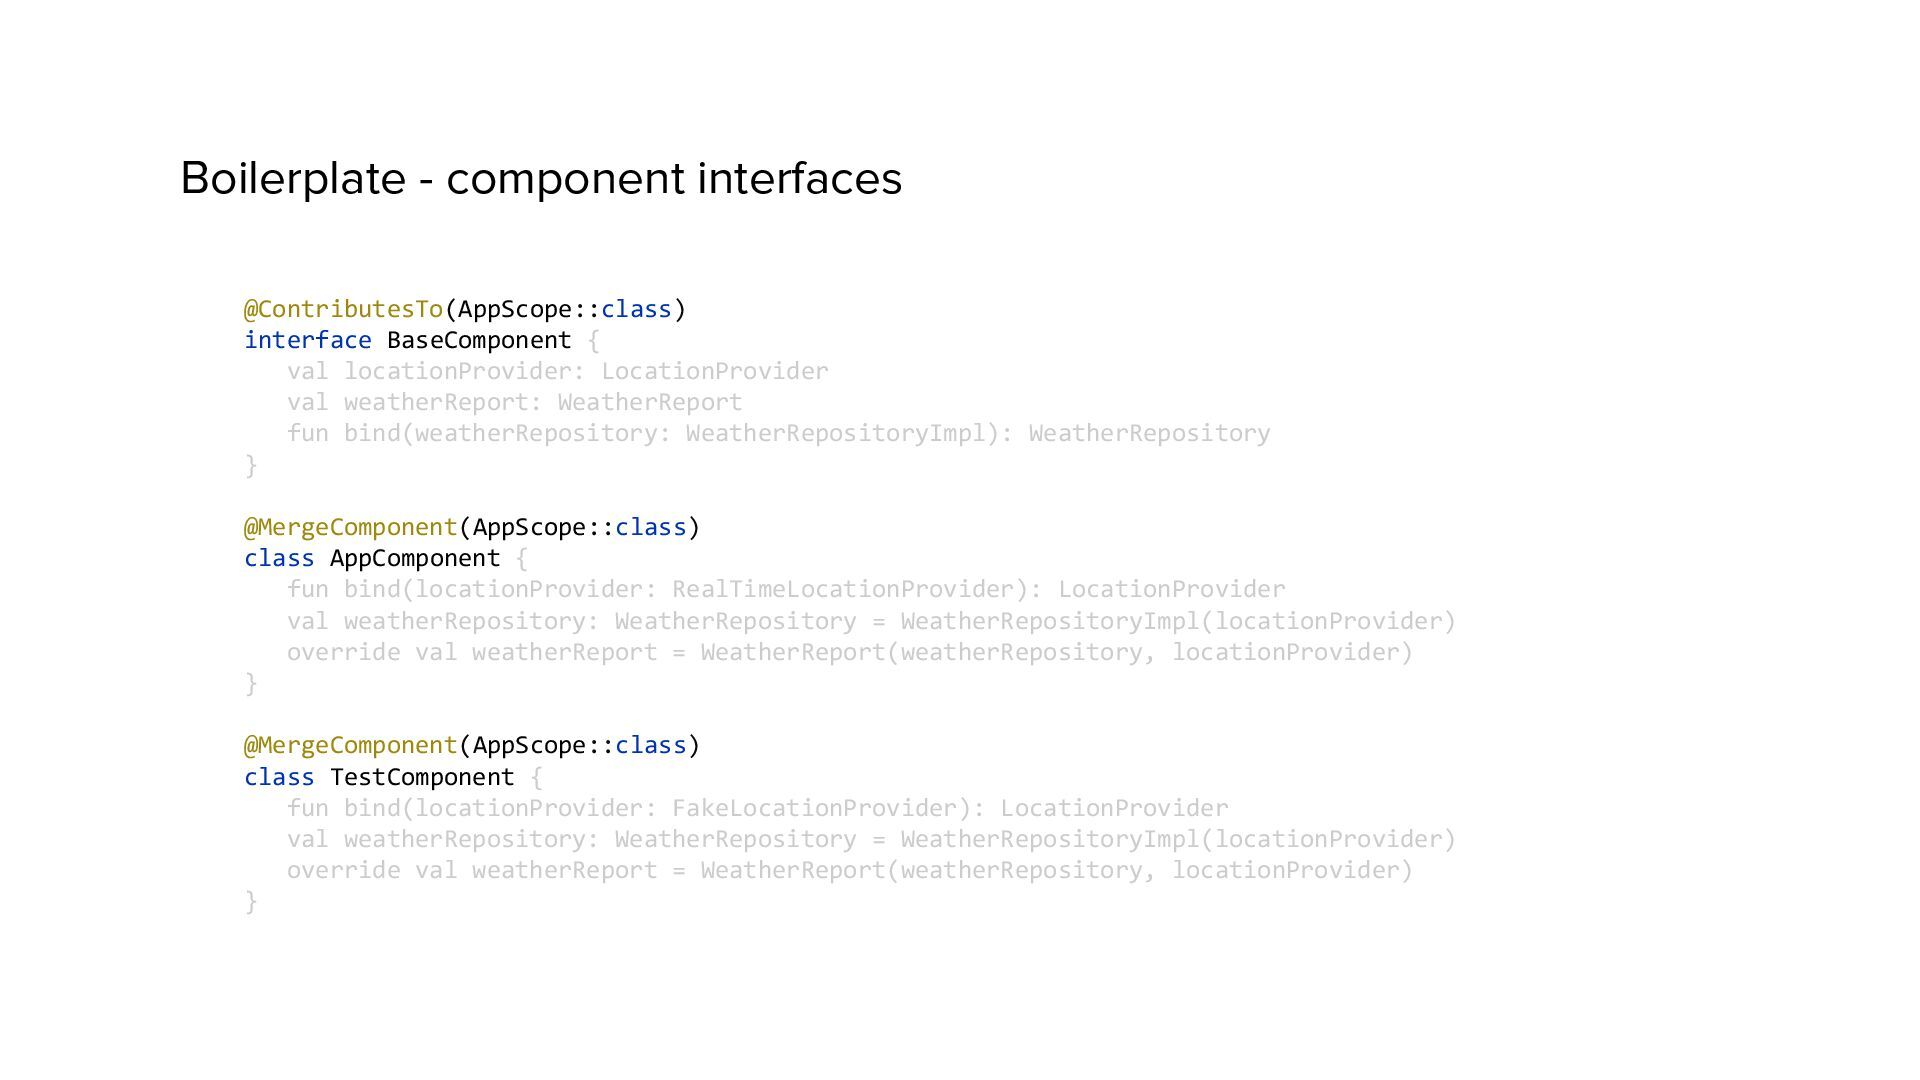
Task: Click the "interface" keyword
Action: coord(307,340)
